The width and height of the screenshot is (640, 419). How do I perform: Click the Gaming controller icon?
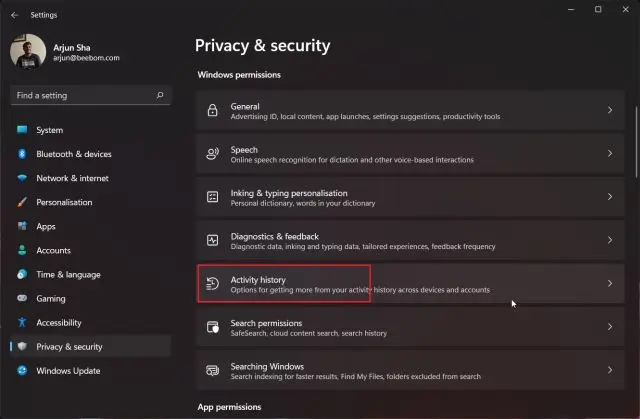tap(22, 298)
